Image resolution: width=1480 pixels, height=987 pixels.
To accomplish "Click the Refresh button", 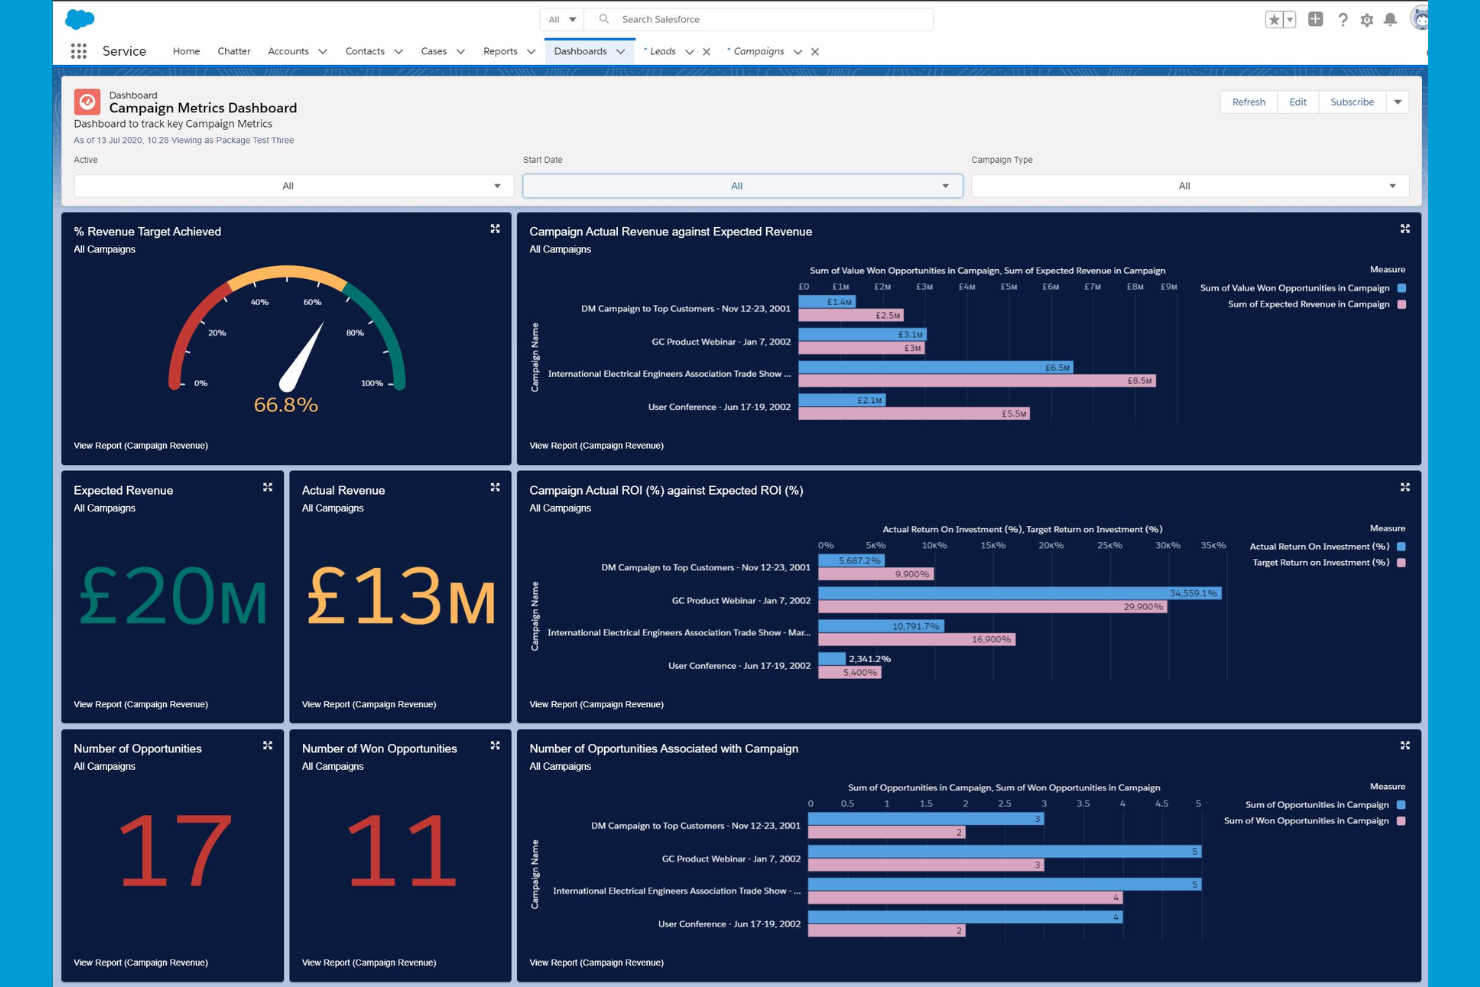I will 1249,102.
